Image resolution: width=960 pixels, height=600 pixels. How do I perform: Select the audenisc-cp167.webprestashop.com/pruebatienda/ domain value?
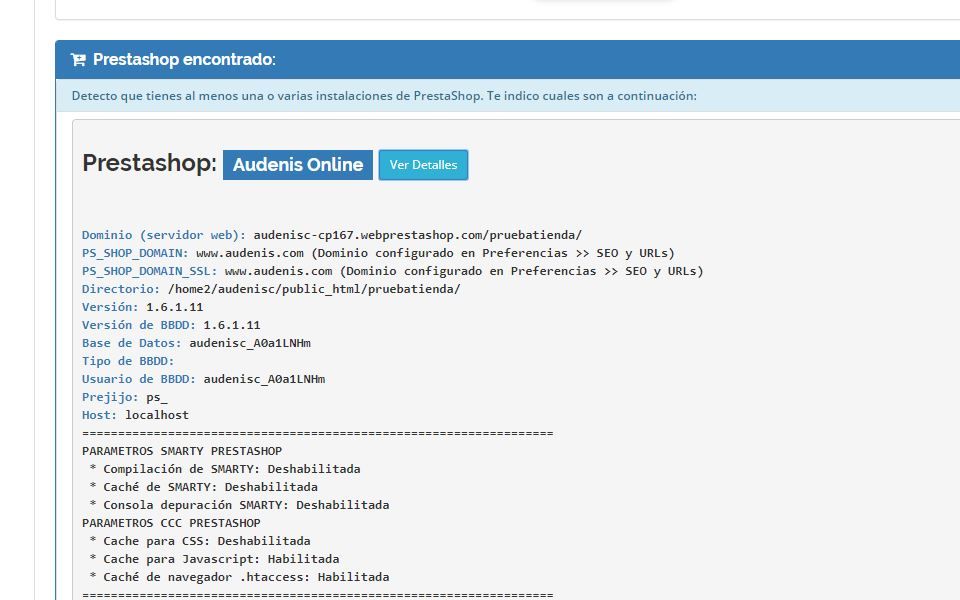pos(418,235)
